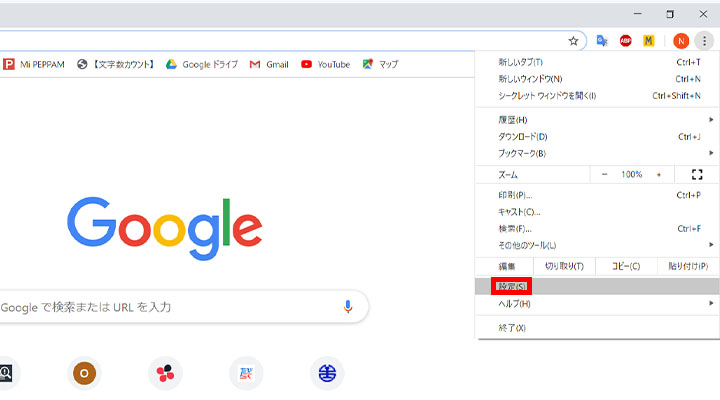
Task: Open the Mi PEPPAM bookmark
Action: [34, 64]
